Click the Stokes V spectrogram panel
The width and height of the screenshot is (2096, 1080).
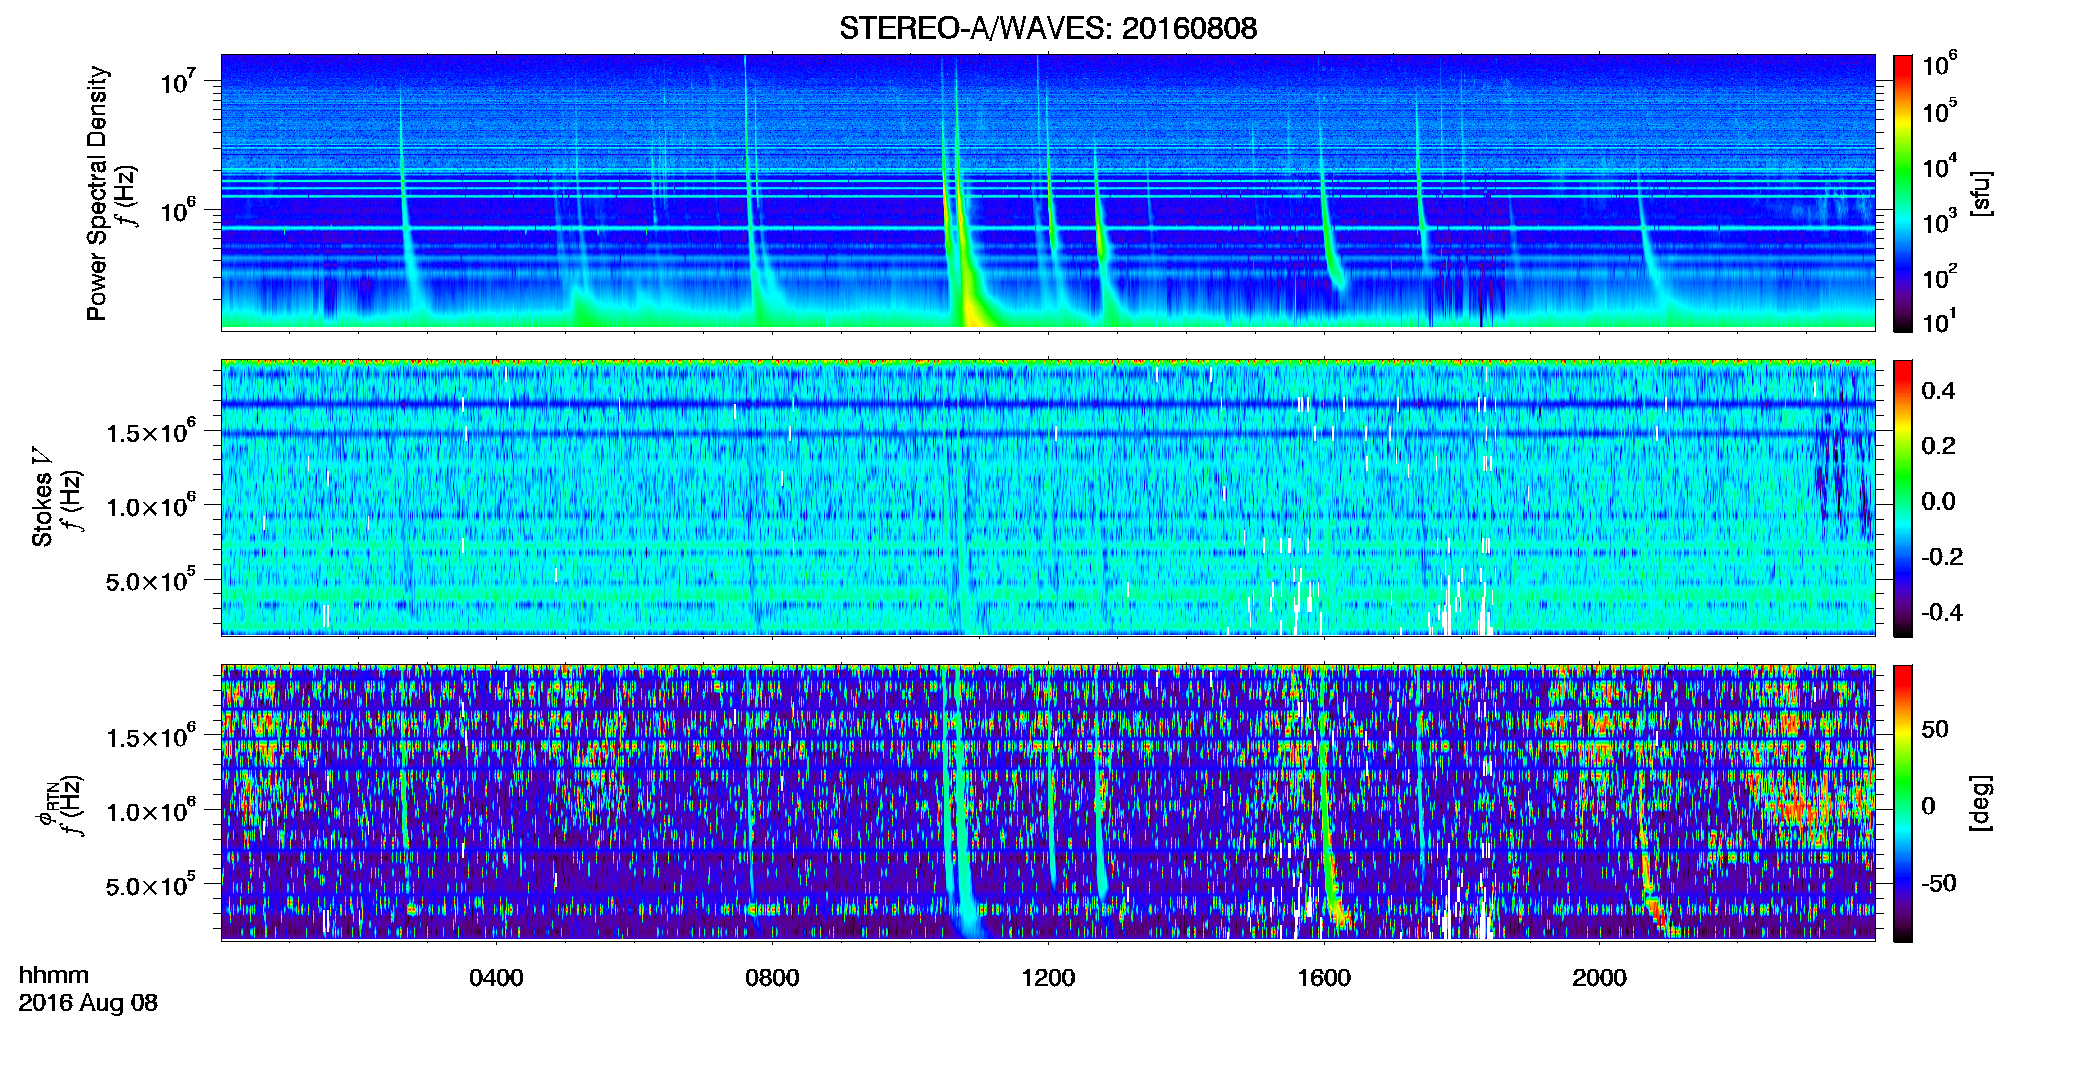1048,497
